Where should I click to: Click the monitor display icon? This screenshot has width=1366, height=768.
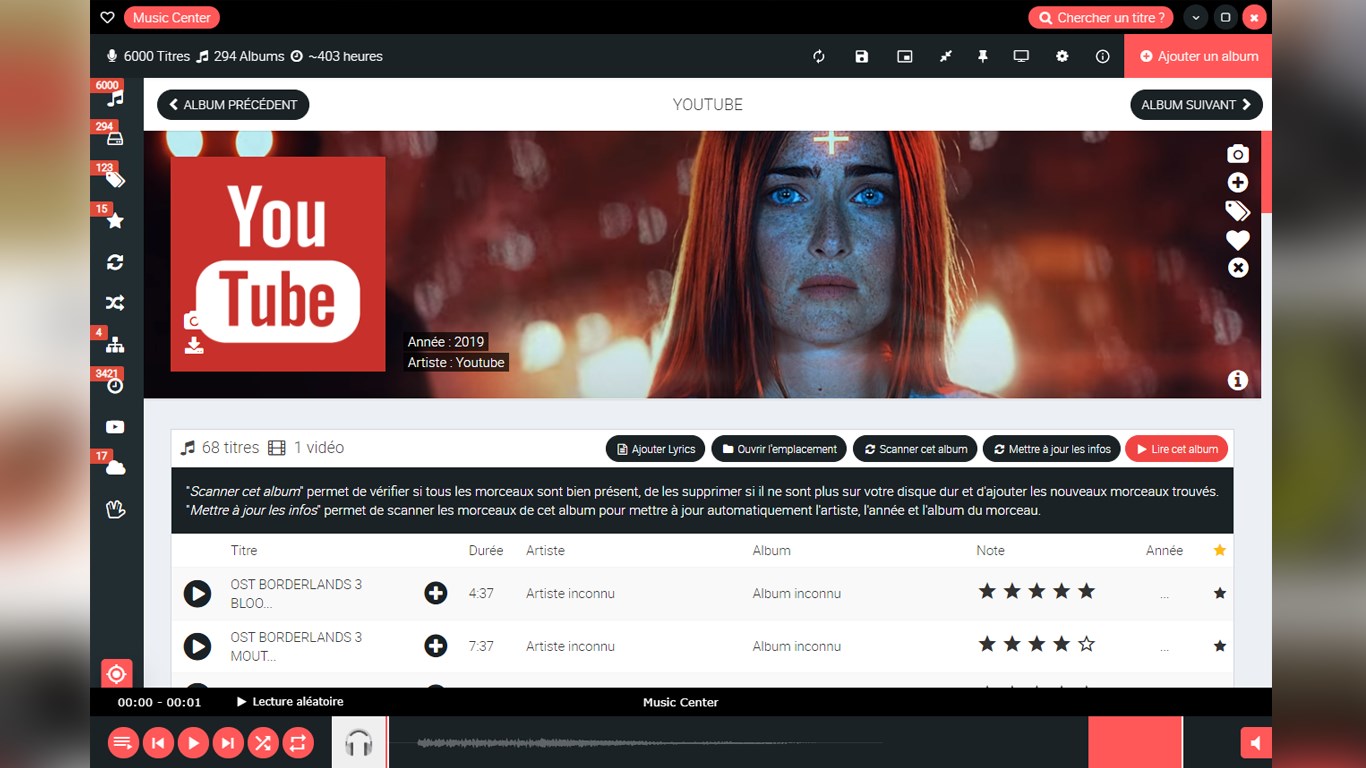tap(1021, 57)
